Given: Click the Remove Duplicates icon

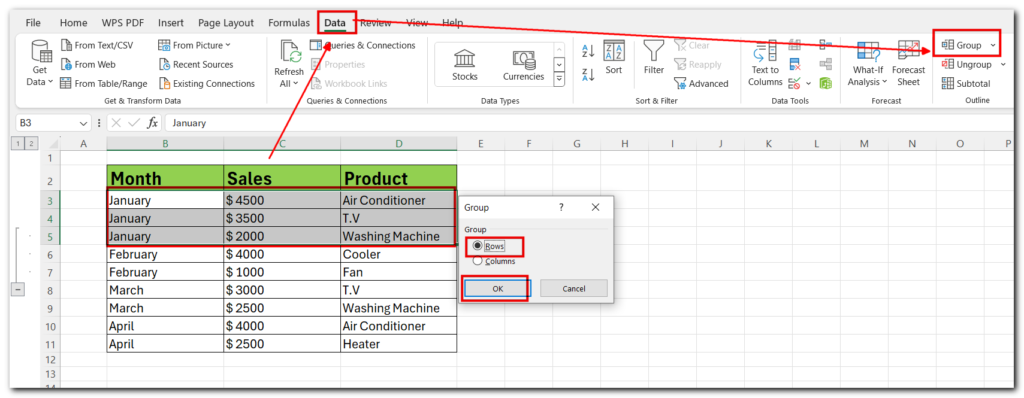Looking at the screenshot, I should click(795, 64).
